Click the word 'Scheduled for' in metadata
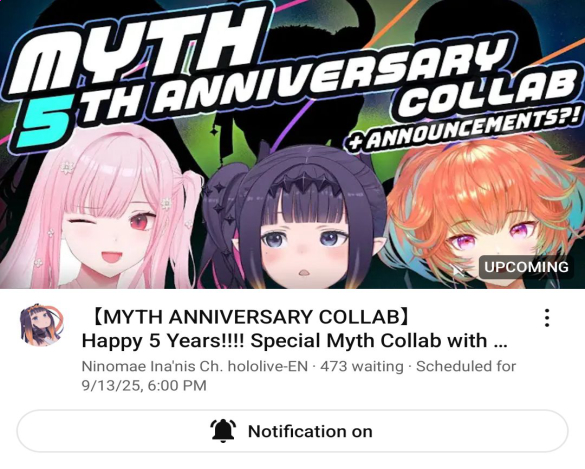Image resolution: width=585 pixels, height=469 pixels. [x=466, y=366]
